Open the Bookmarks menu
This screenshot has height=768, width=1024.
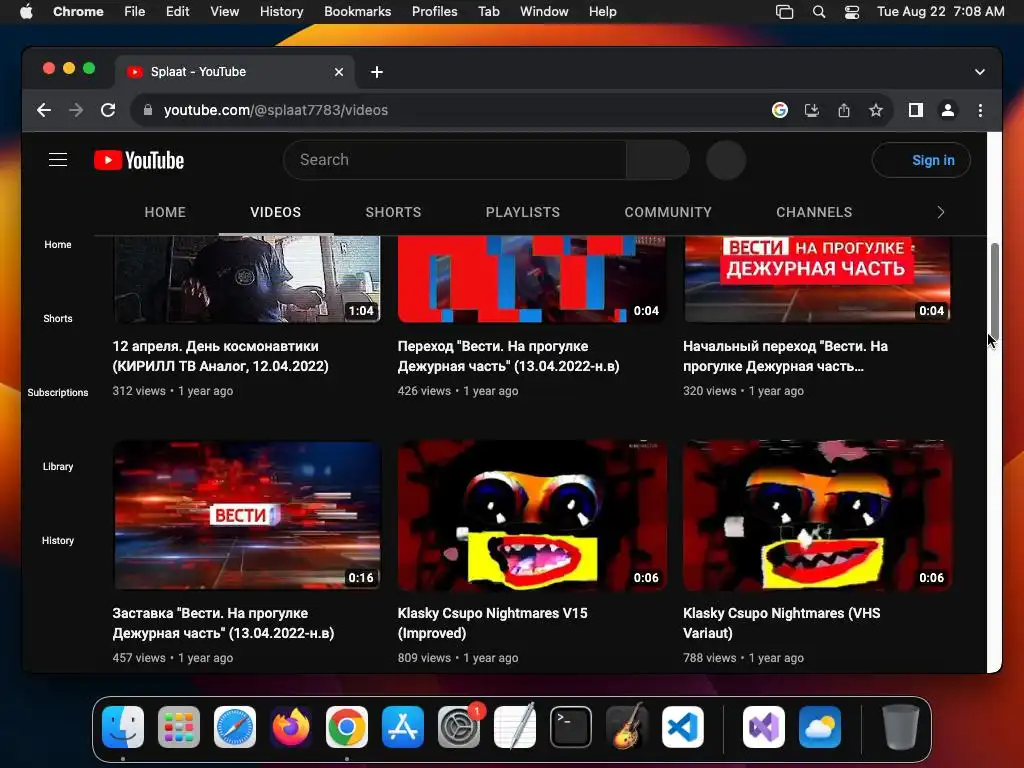357,12
